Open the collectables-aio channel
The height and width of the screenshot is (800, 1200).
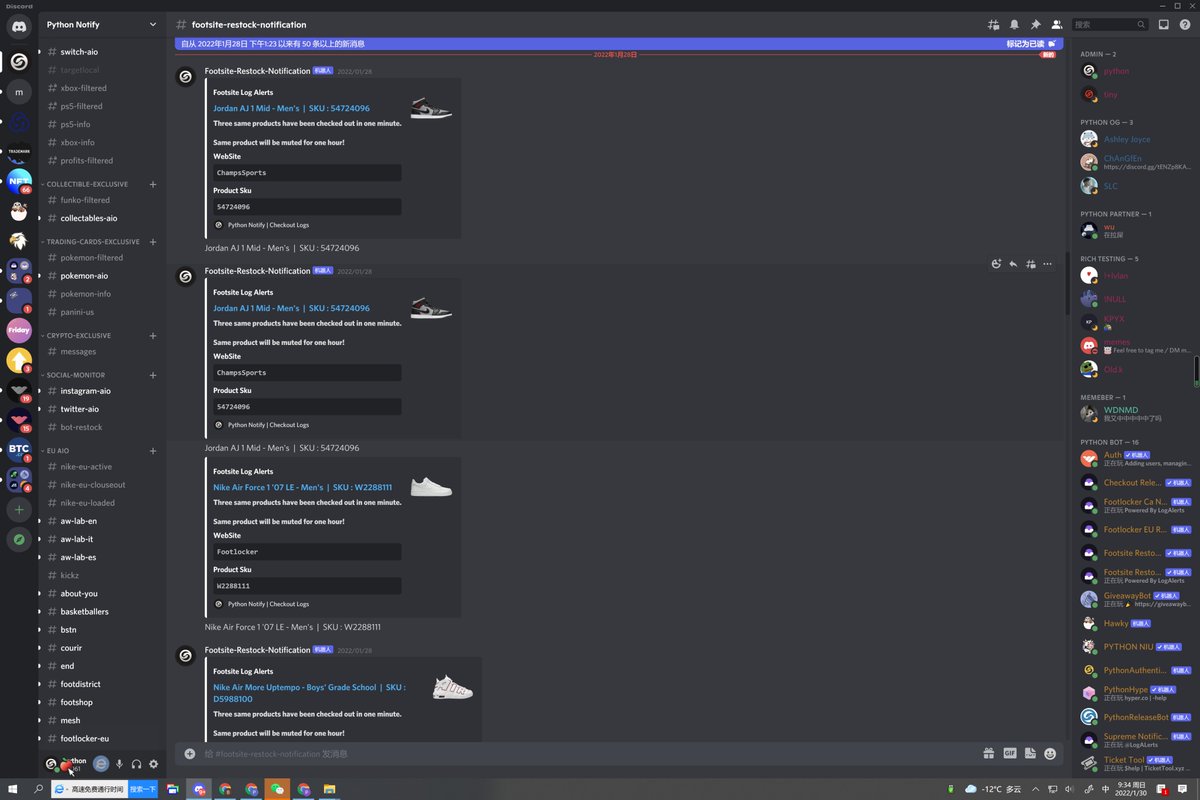coord(102,218)
